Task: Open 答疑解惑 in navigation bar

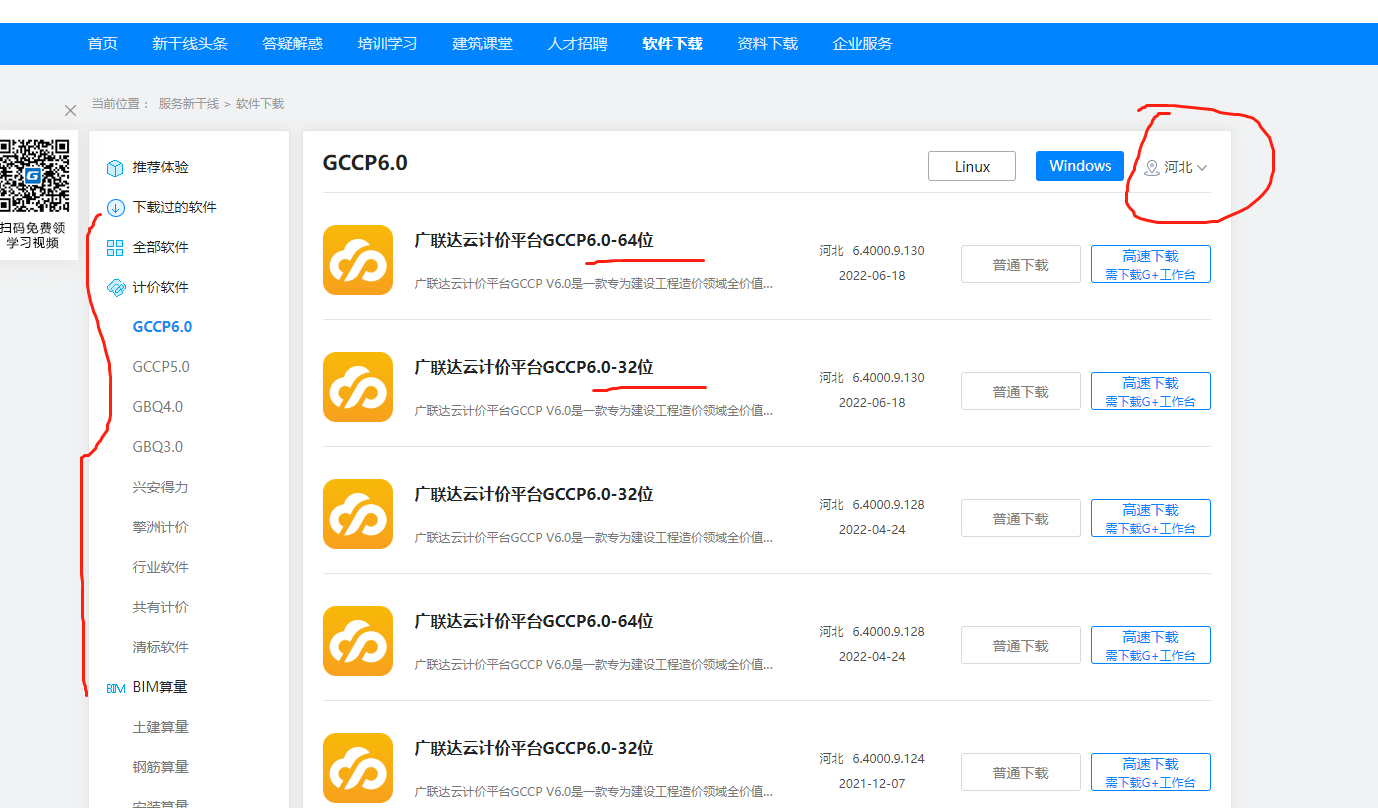Action: pyautogui.click(x=293, y=44)
